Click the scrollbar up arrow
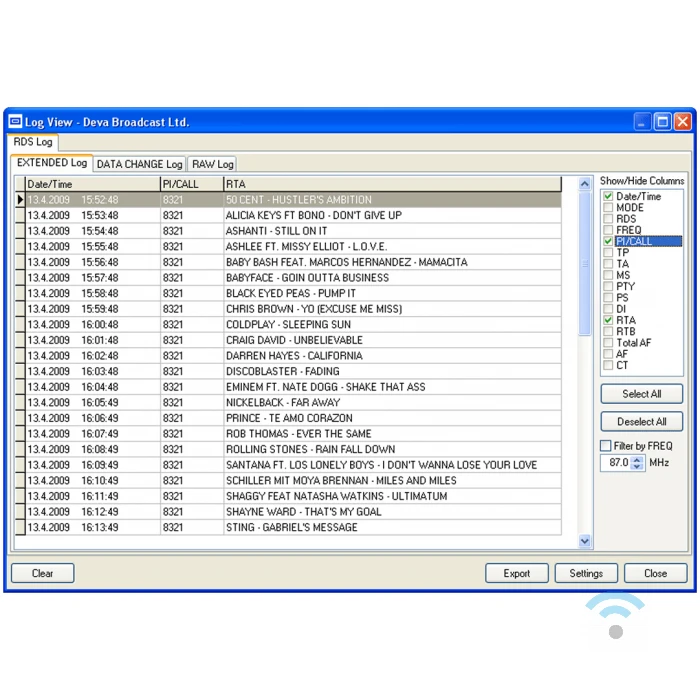700x700 pixels. pos(584,183)
